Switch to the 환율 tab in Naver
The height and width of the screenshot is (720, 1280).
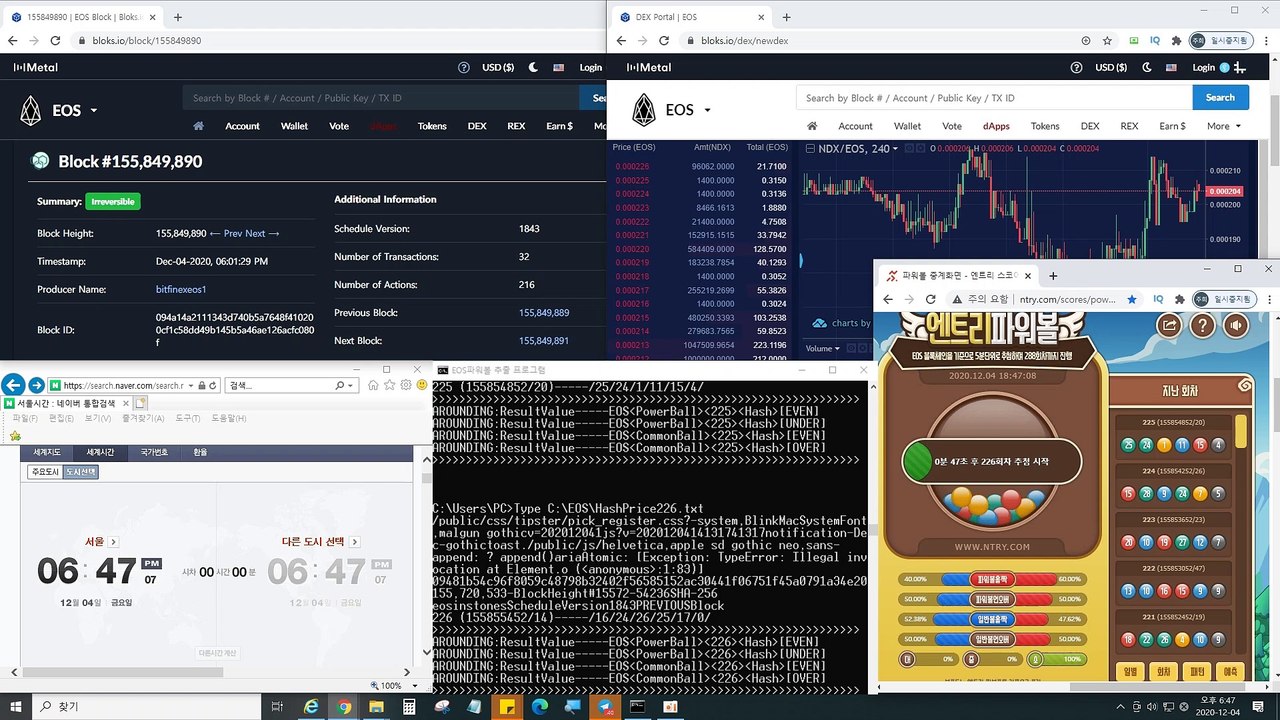[x=200, y=452]
